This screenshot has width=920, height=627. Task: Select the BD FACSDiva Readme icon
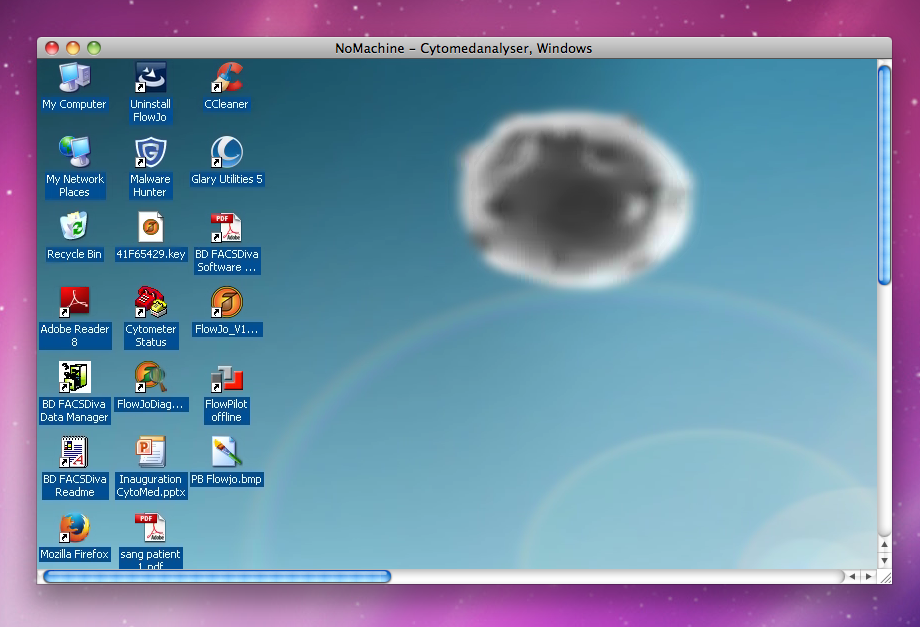pos(75,452)
